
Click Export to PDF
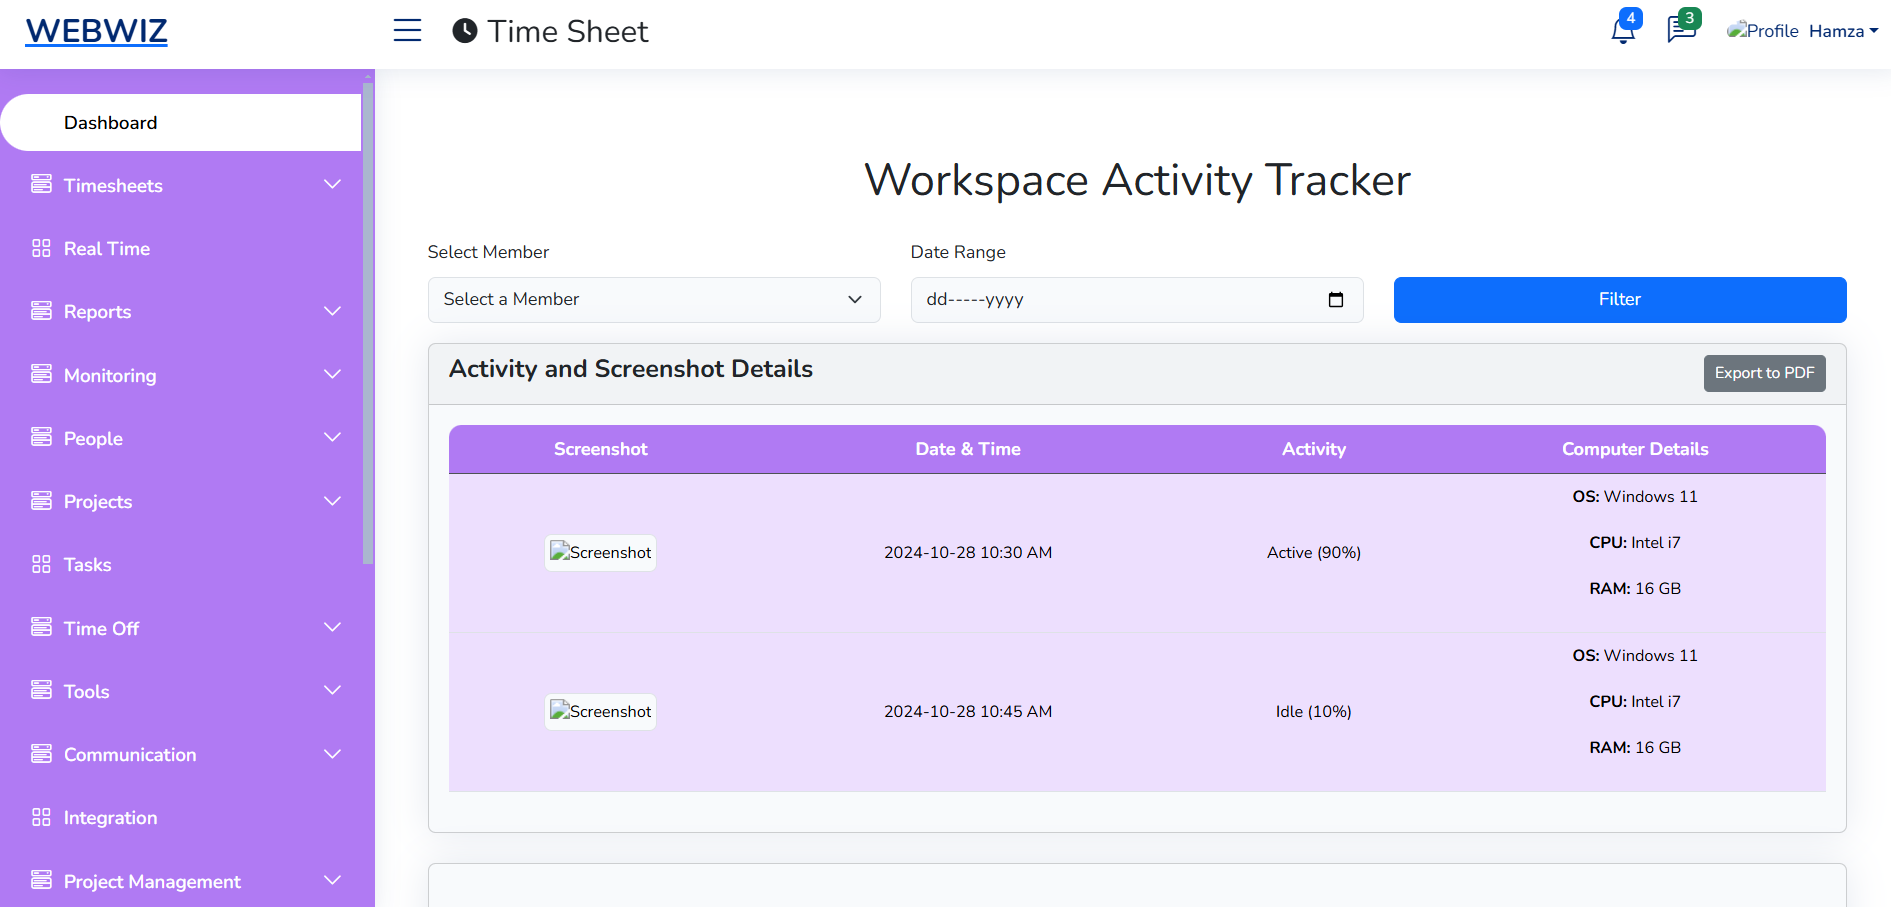[x=1764, y=372]
